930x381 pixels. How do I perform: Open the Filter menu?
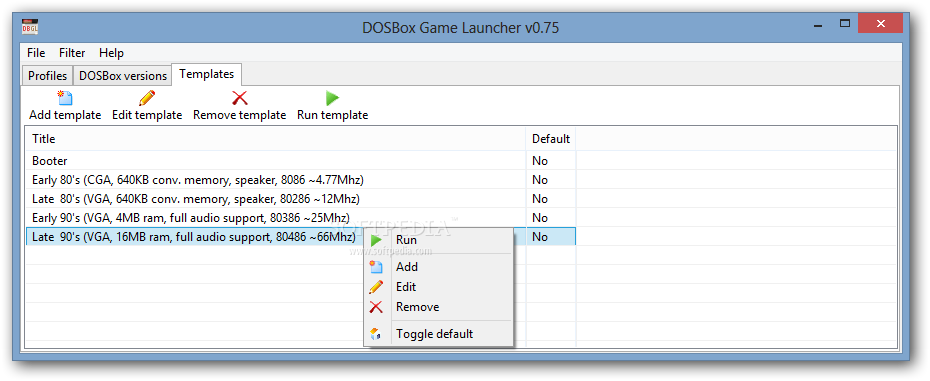click(72, 53)
